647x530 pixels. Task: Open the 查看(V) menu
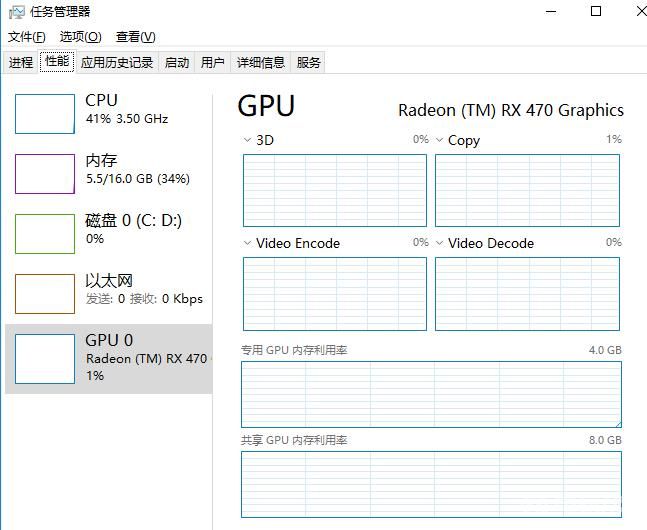pos(136,37)
